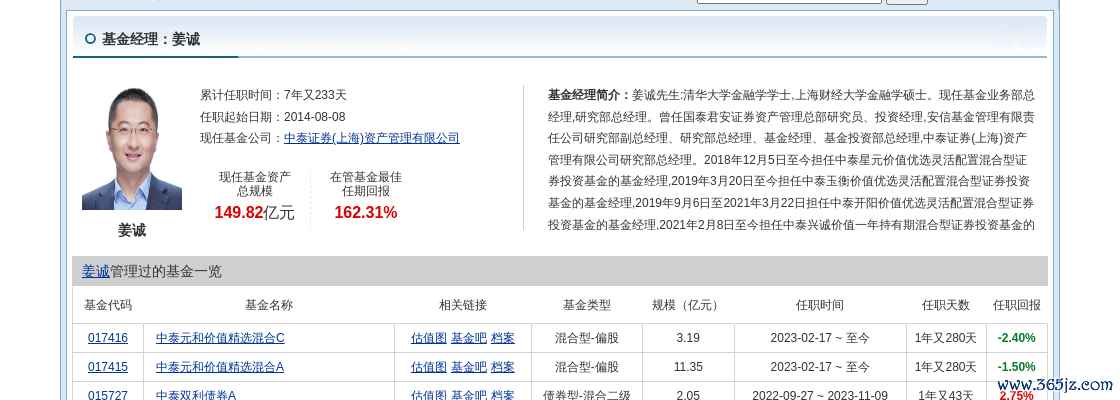This screenshot has height=400, width=1120.
Task: Click the 基金名称 column header
Action: point(269,305)
